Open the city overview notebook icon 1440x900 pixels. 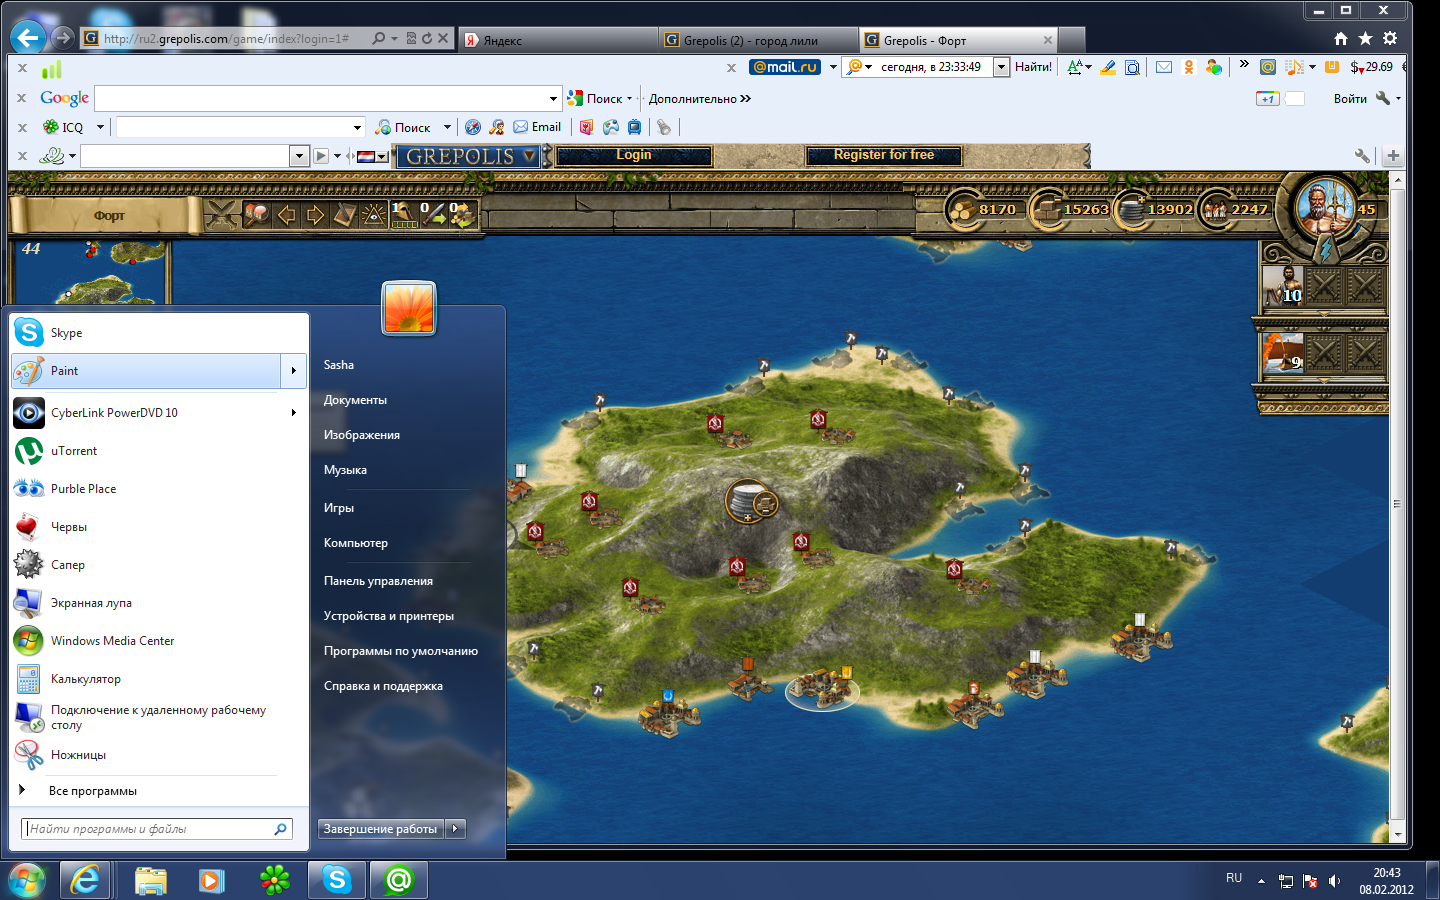click(345, 215)
